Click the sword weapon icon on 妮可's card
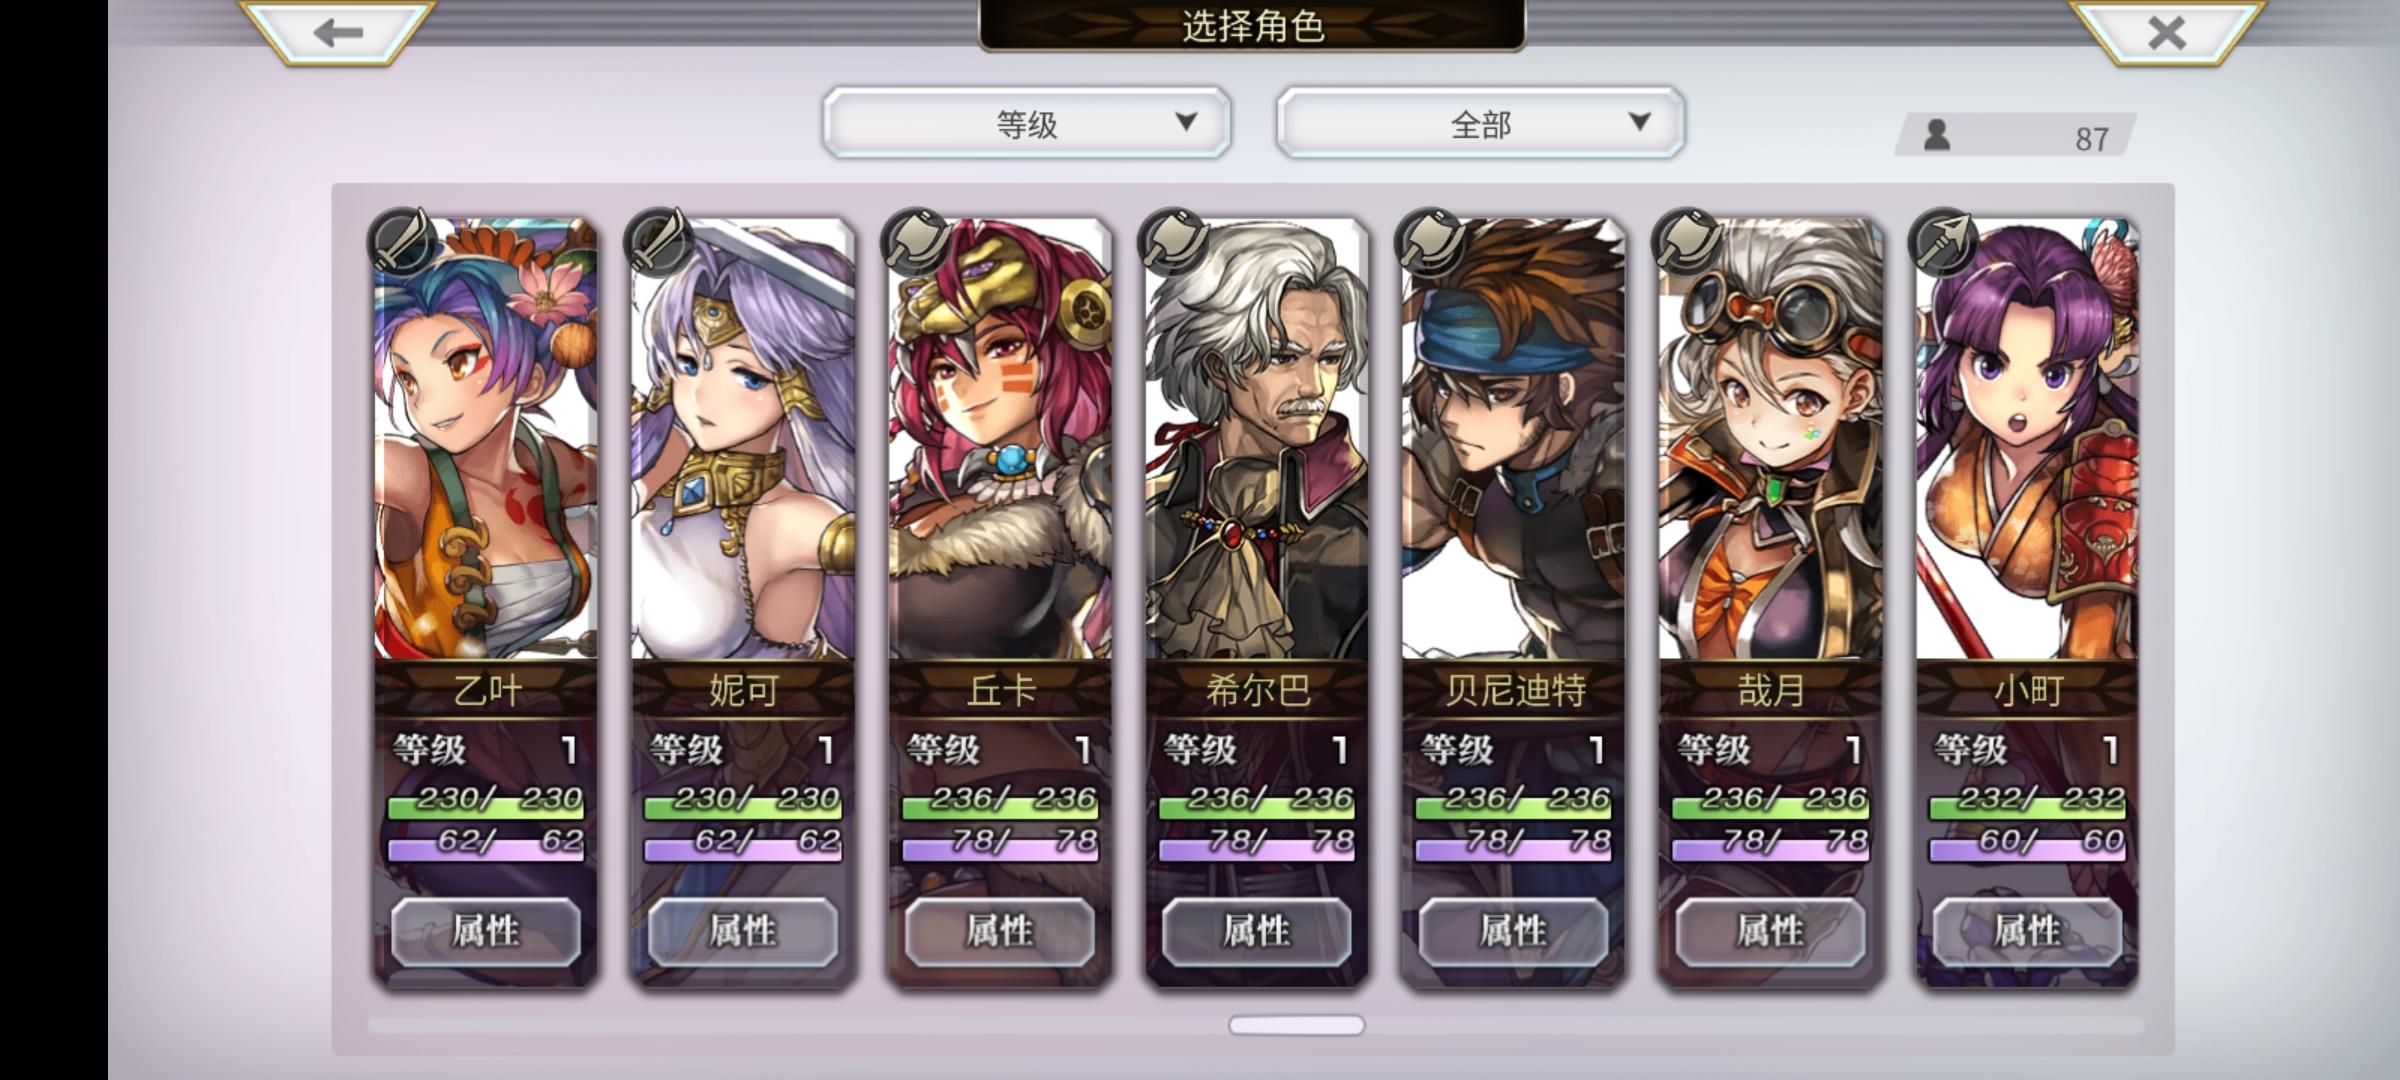This screenshot has height=1080, width=2400. coord(658,242)
